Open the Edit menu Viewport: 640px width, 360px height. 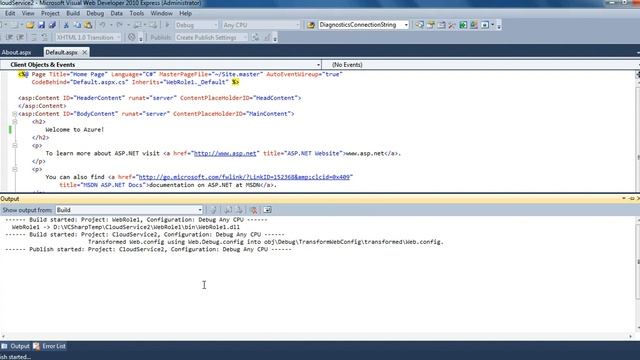[x=10, y=13]
